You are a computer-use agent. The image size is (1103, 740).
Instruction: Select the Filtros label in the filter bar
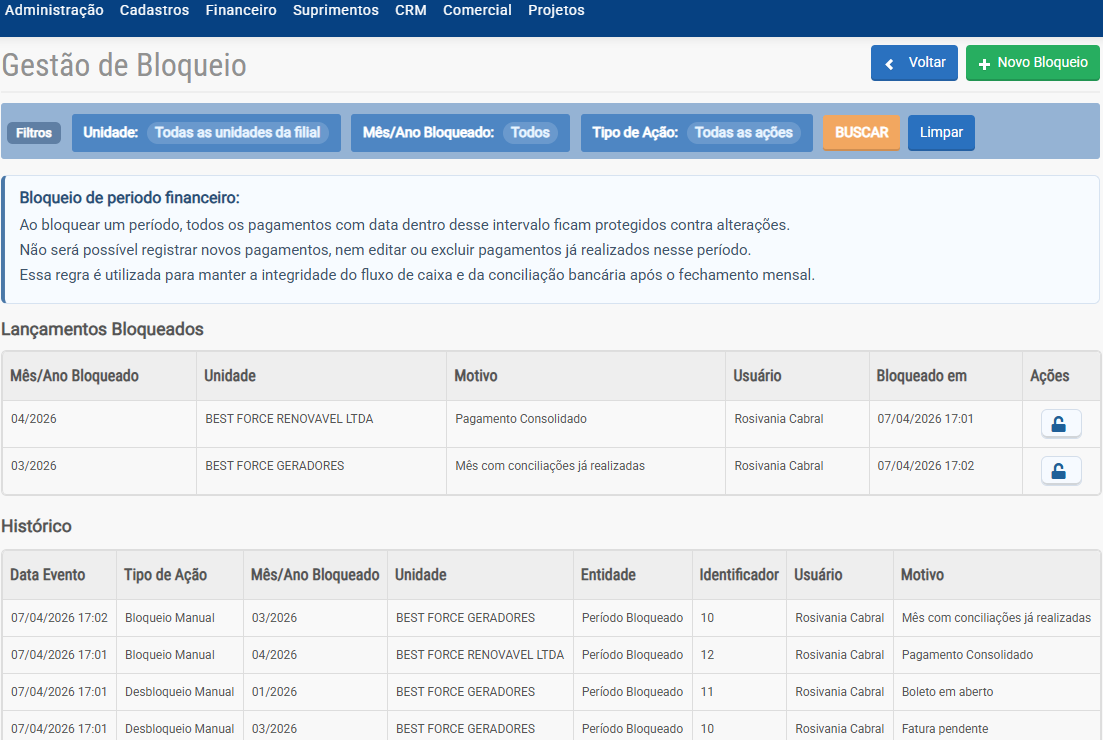[34, 132]
